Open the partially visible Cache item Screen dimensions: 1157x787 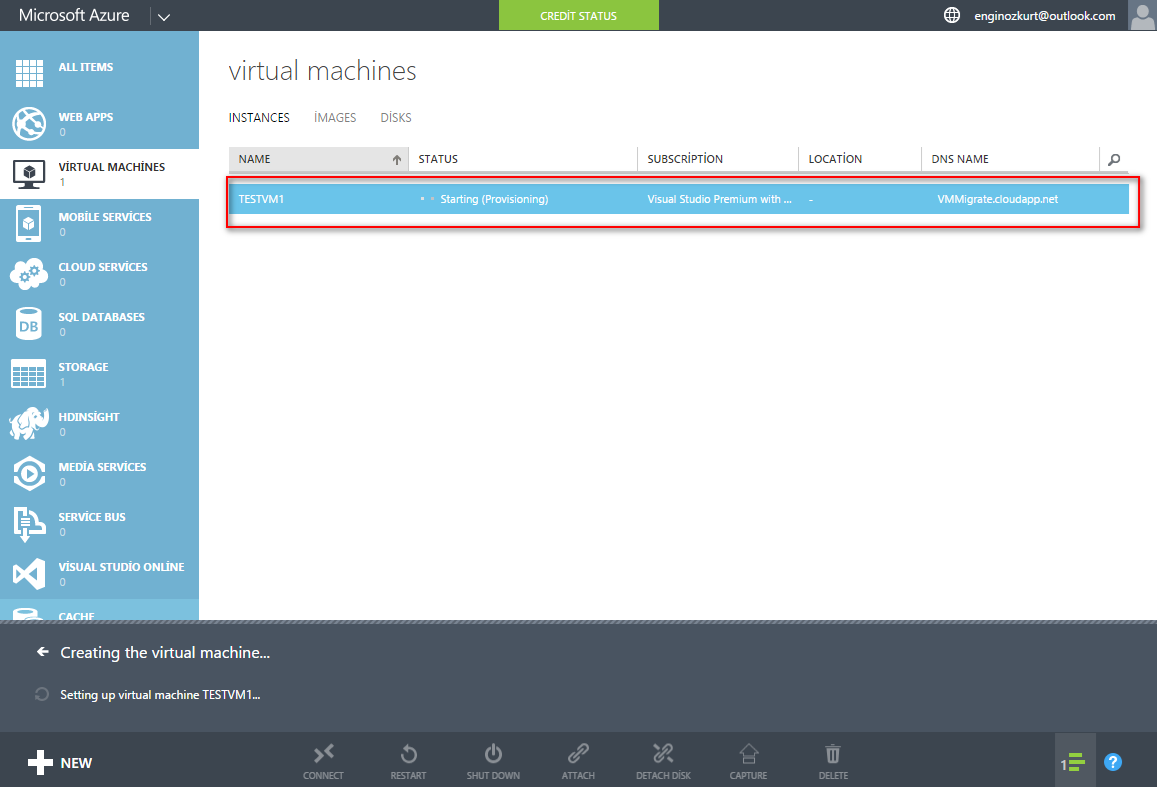pos(100,610)
